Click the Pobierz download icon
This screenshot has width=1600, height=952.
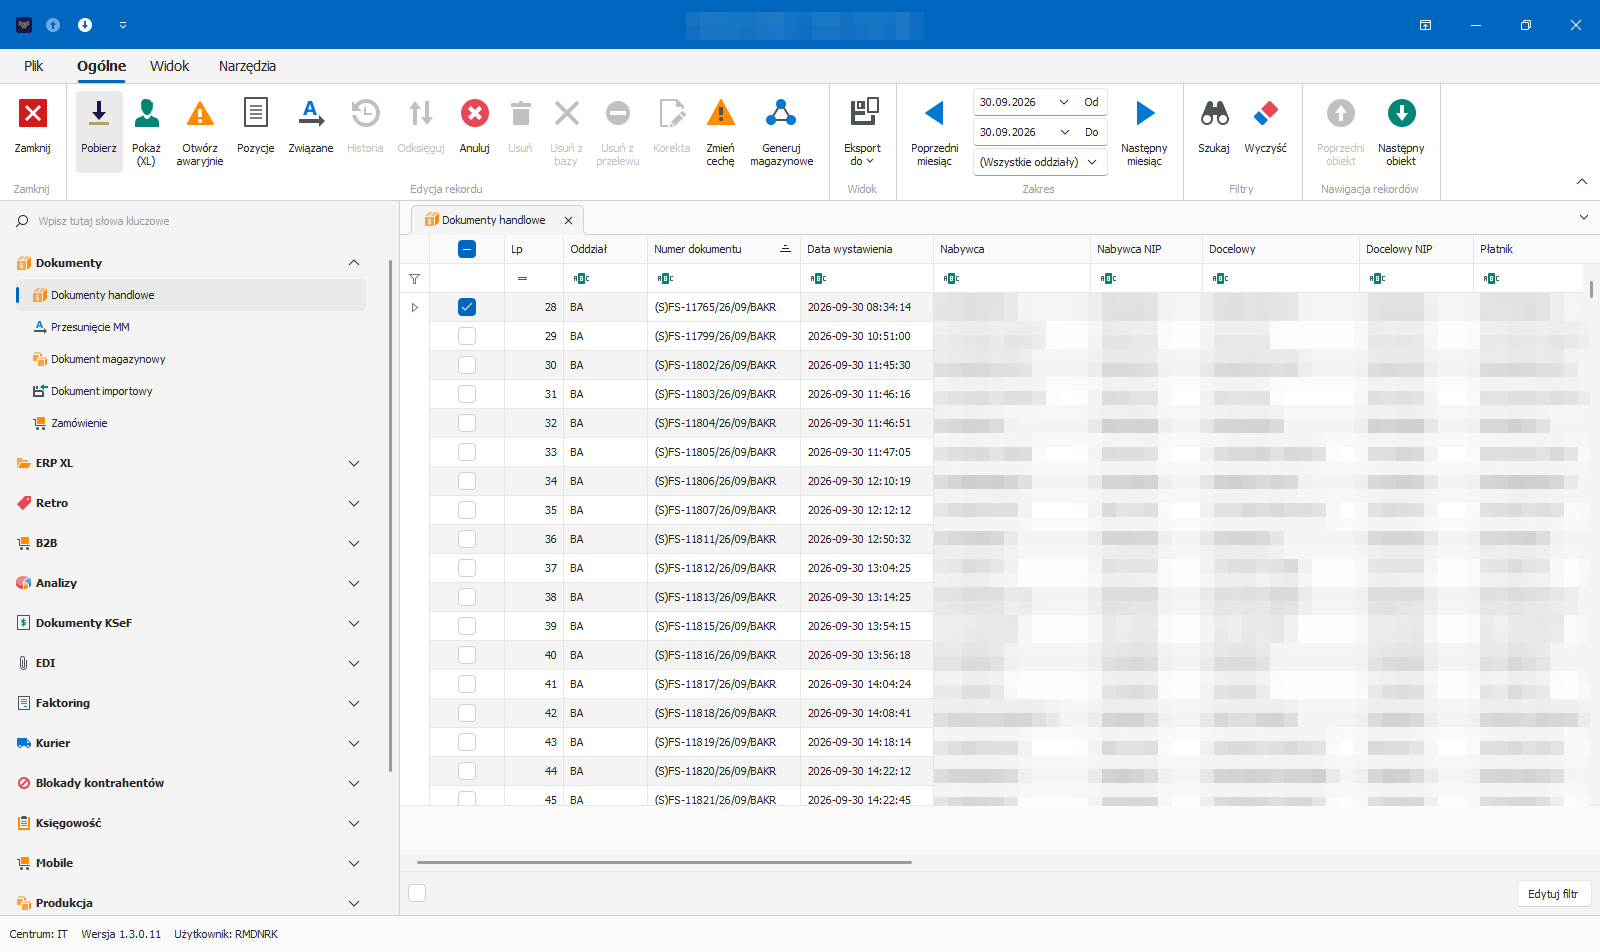99,113
